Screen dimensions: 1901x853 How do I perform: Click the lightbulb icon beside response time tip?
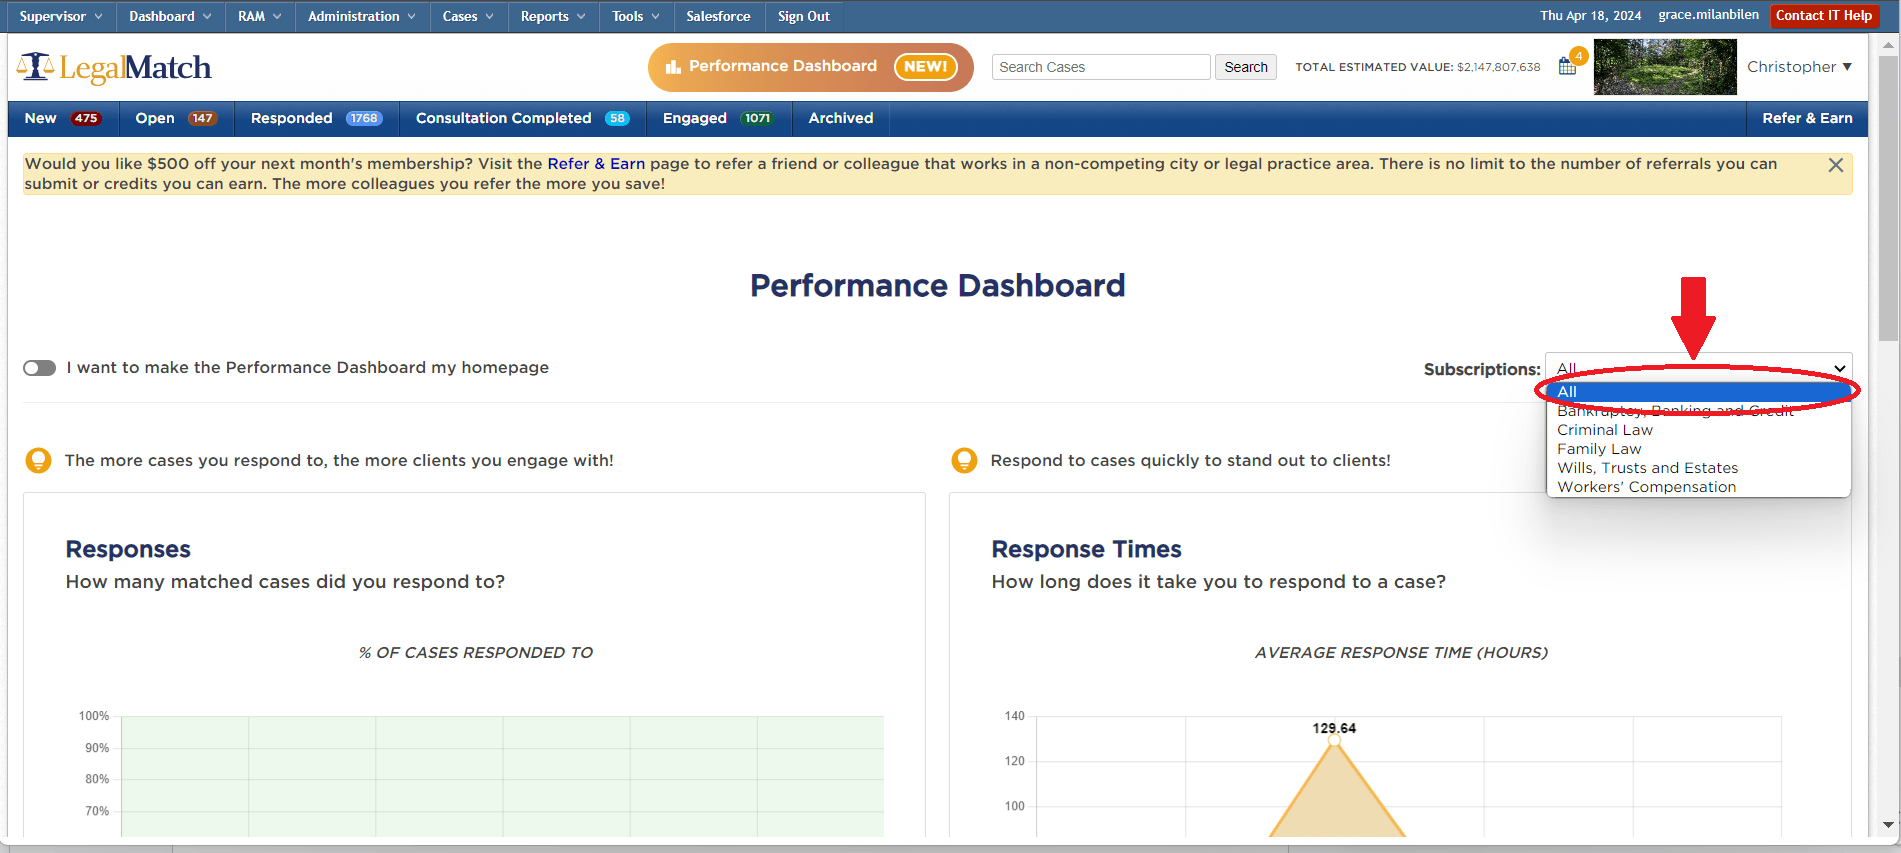964,460
